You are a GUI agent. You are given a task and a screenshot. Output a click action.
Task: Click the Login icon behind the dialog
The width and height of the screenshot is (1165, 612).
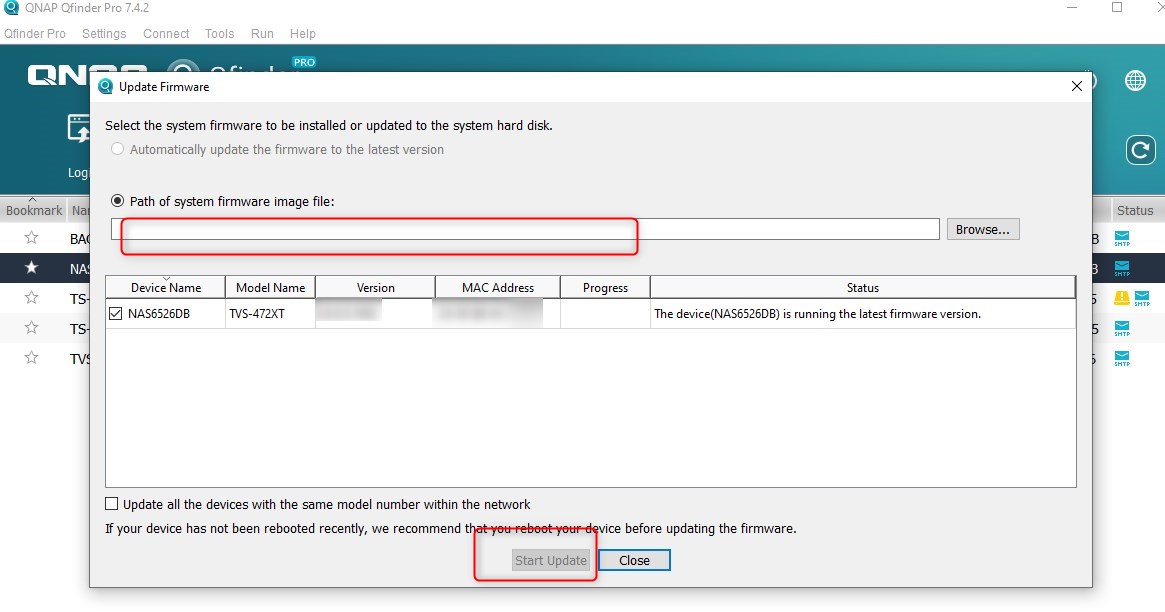[x=78, y=128]
